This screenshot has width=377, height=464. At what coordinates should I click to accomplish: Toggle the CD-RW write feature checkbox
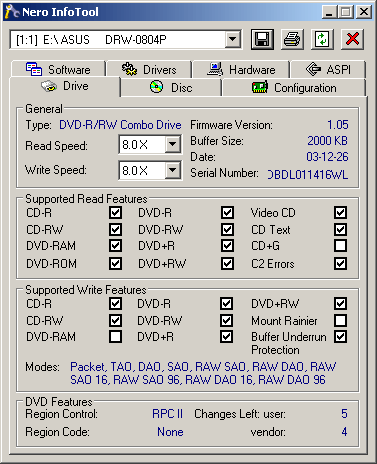[115, 321]
